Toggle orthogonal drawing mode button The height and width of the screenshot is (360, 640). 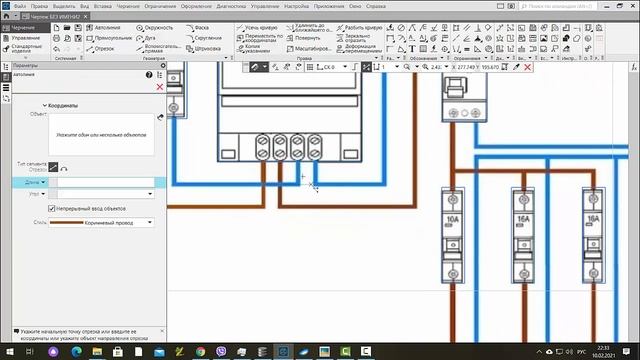[354, 67]
